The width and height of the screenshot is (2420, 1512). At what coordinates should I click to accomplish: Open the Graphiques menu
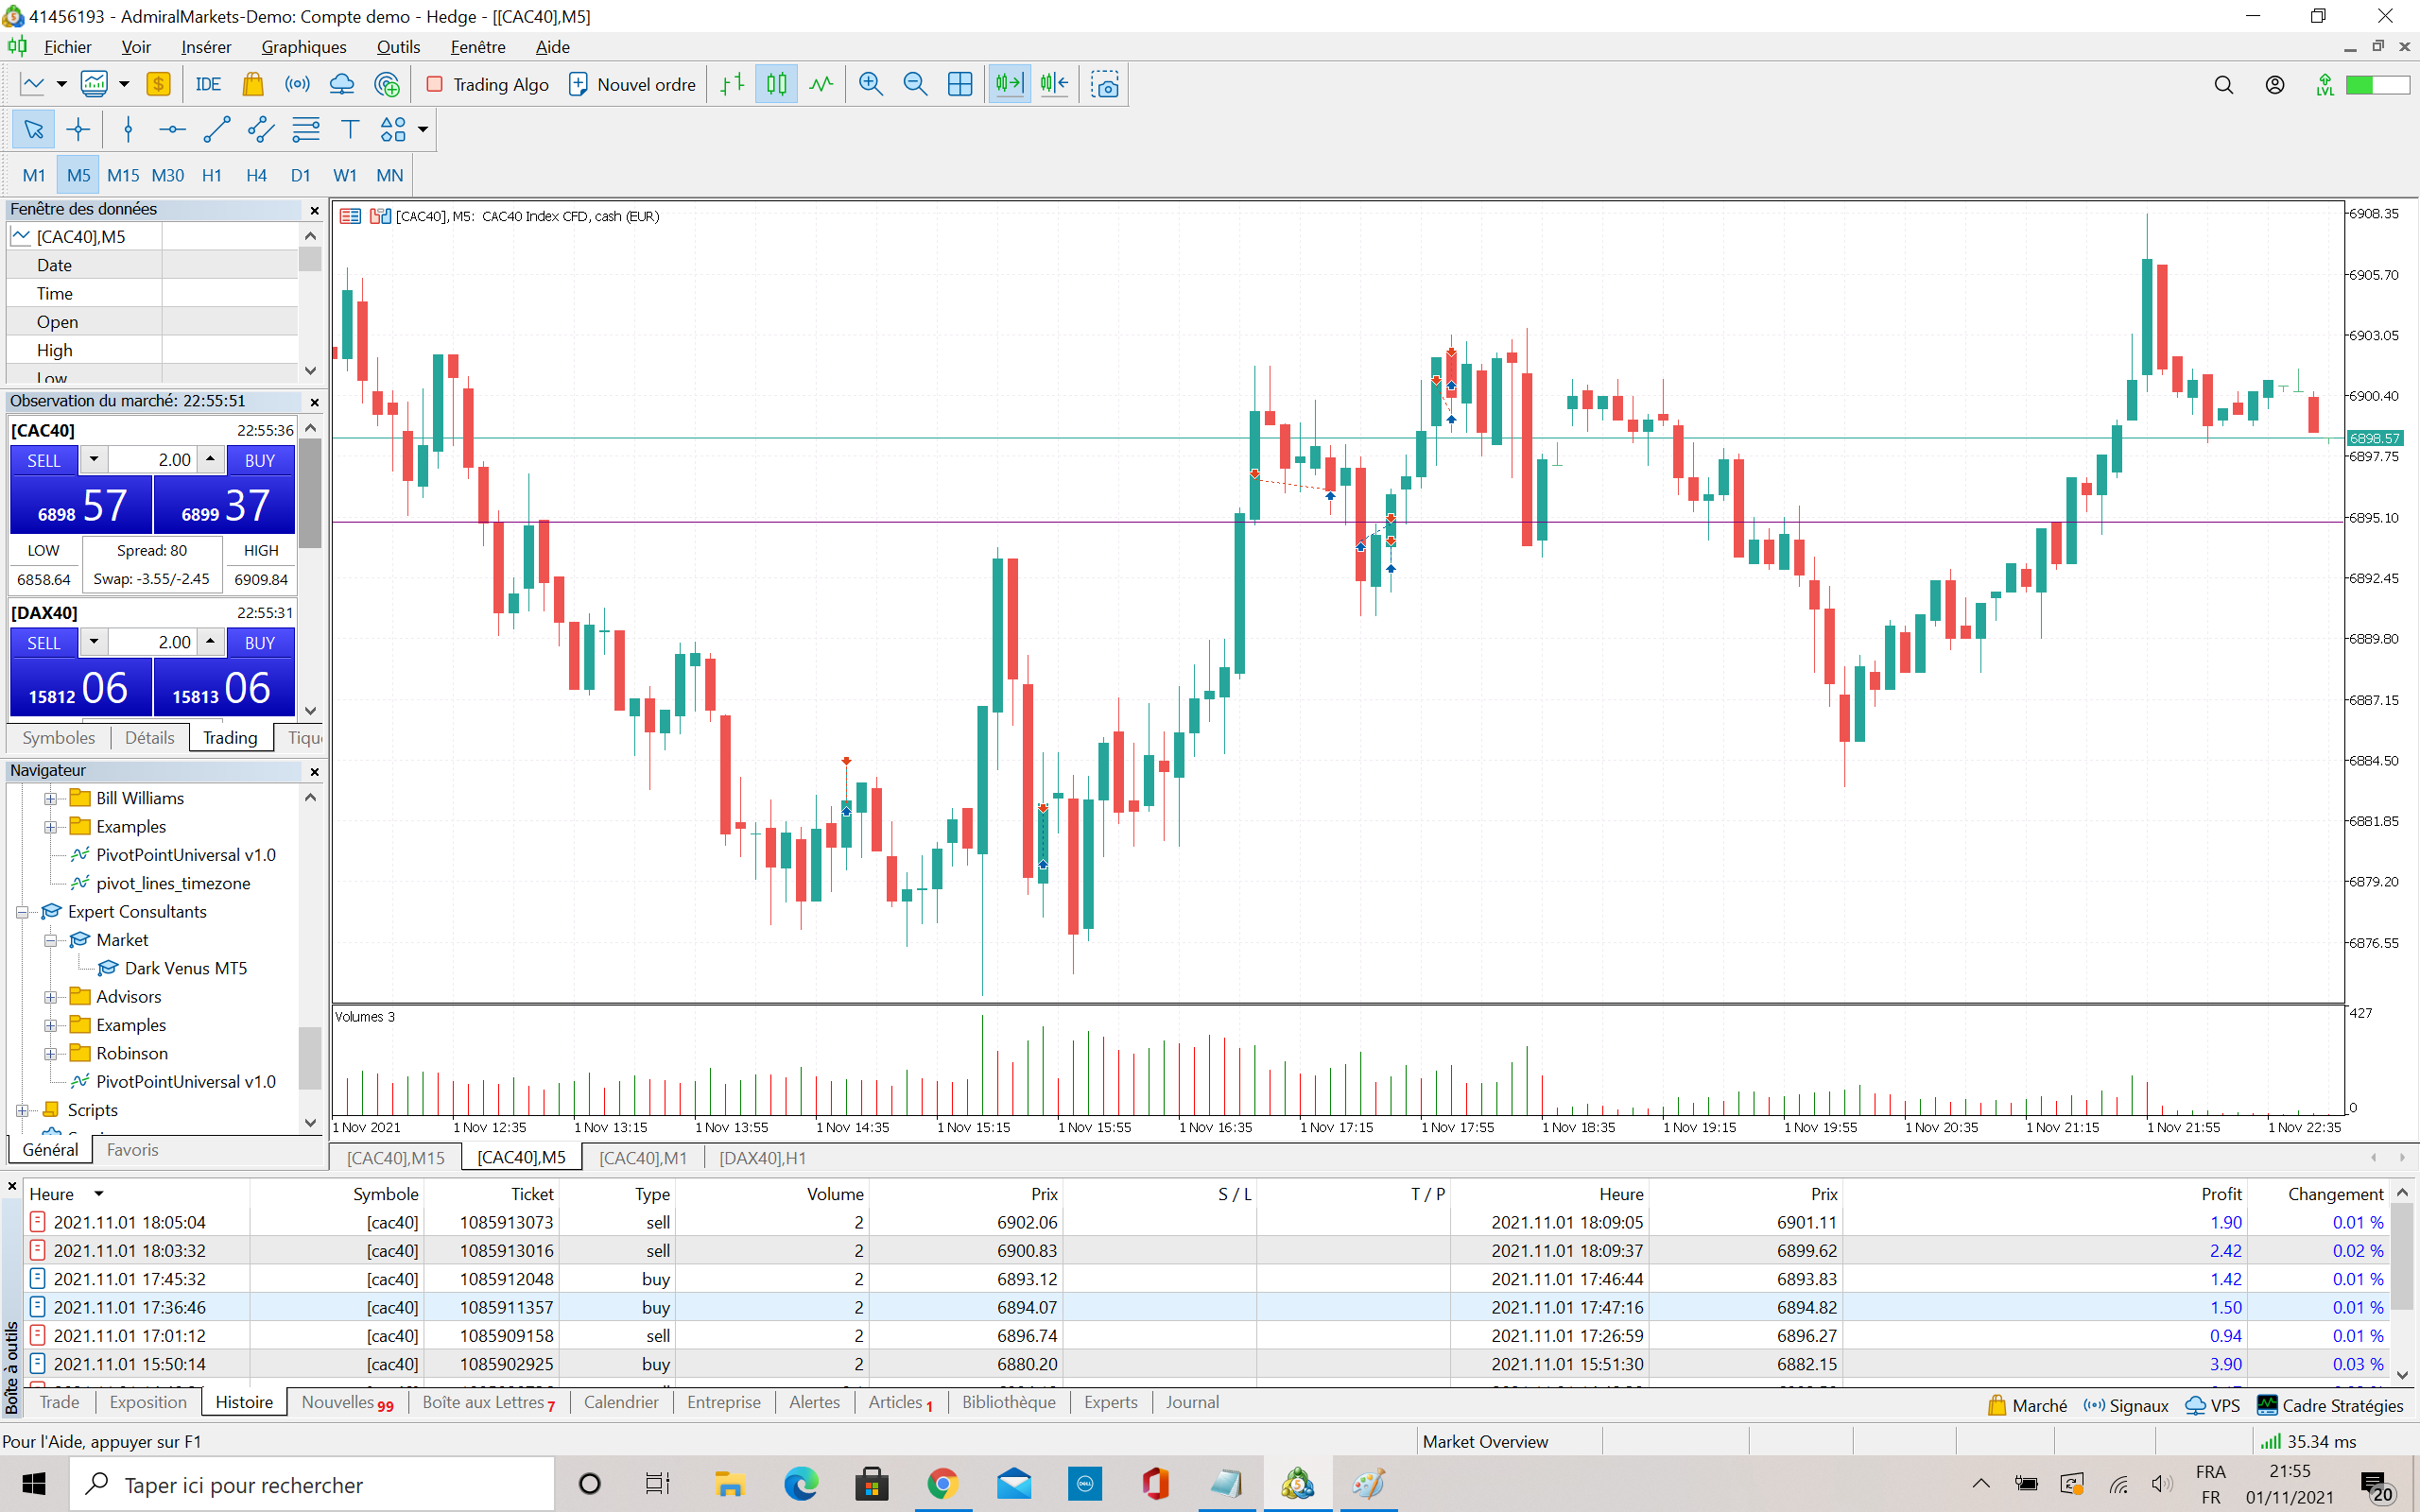point(303,47)
